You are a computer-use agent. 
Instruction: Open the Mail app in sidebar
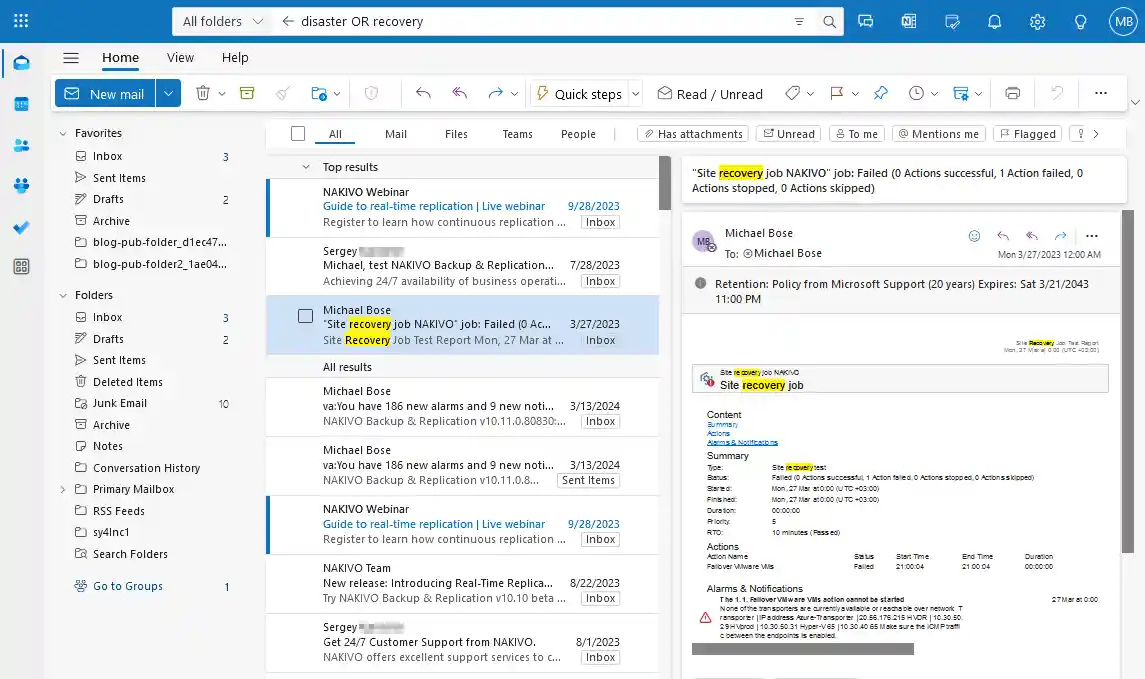(21, 63)
